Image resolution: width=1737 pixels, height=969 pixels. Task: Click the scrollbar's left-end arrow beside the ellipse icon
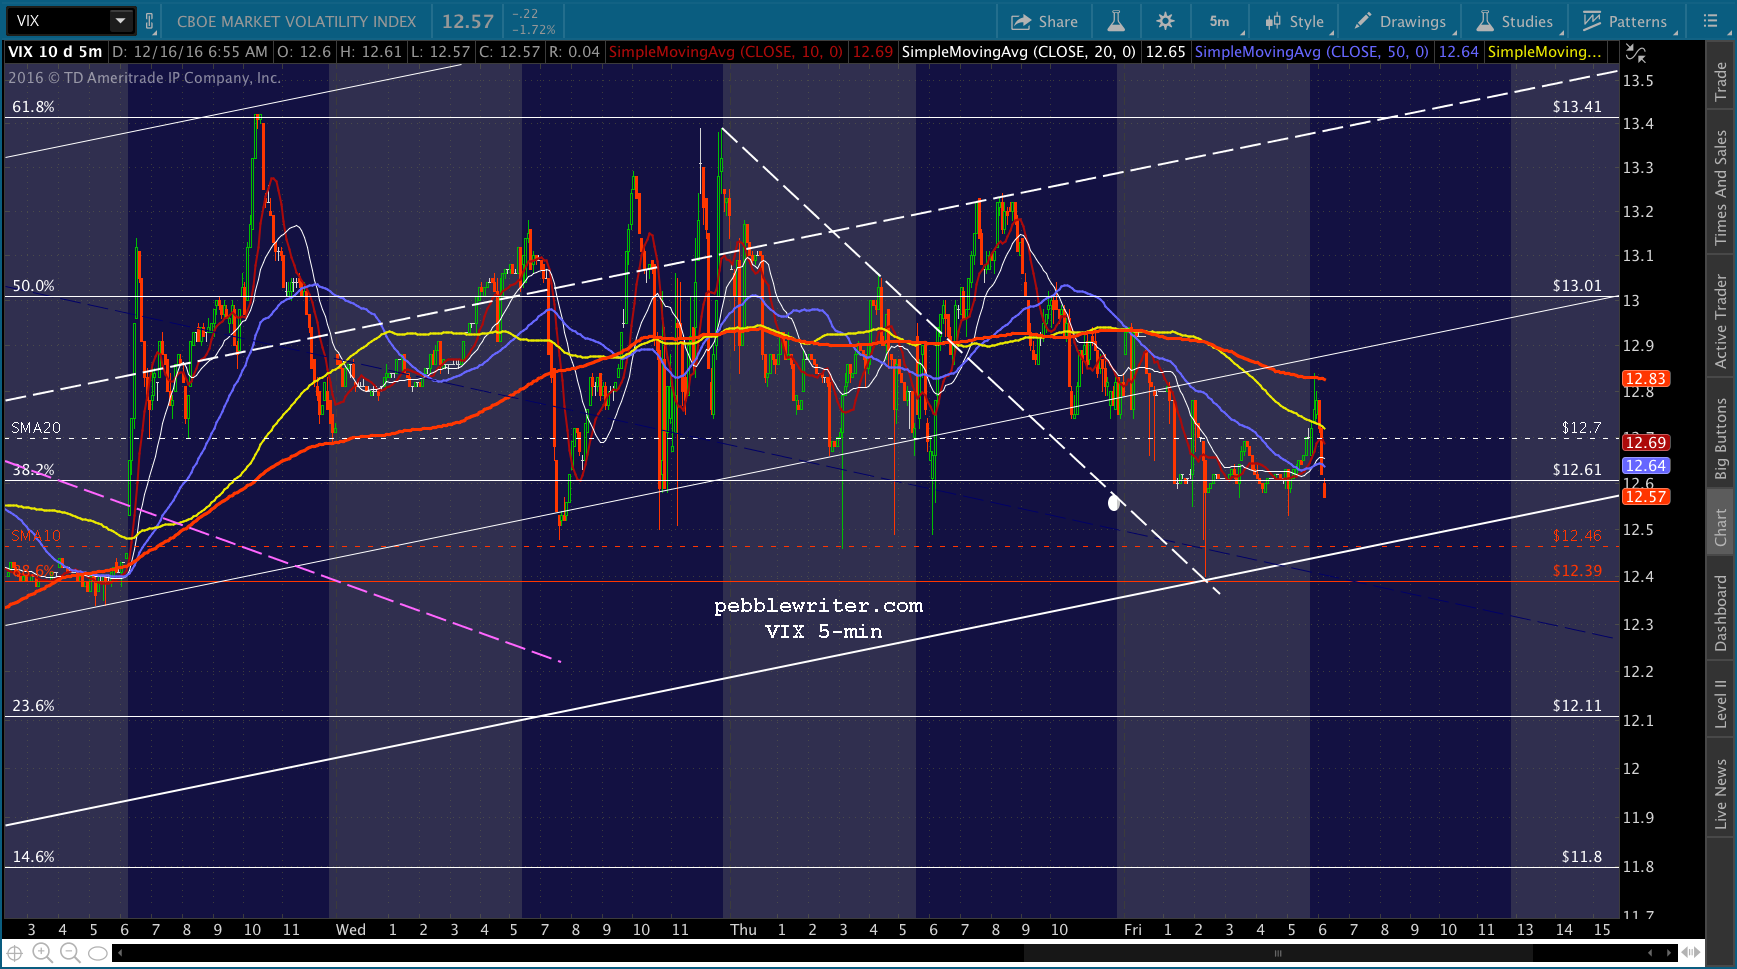[120, 953]
